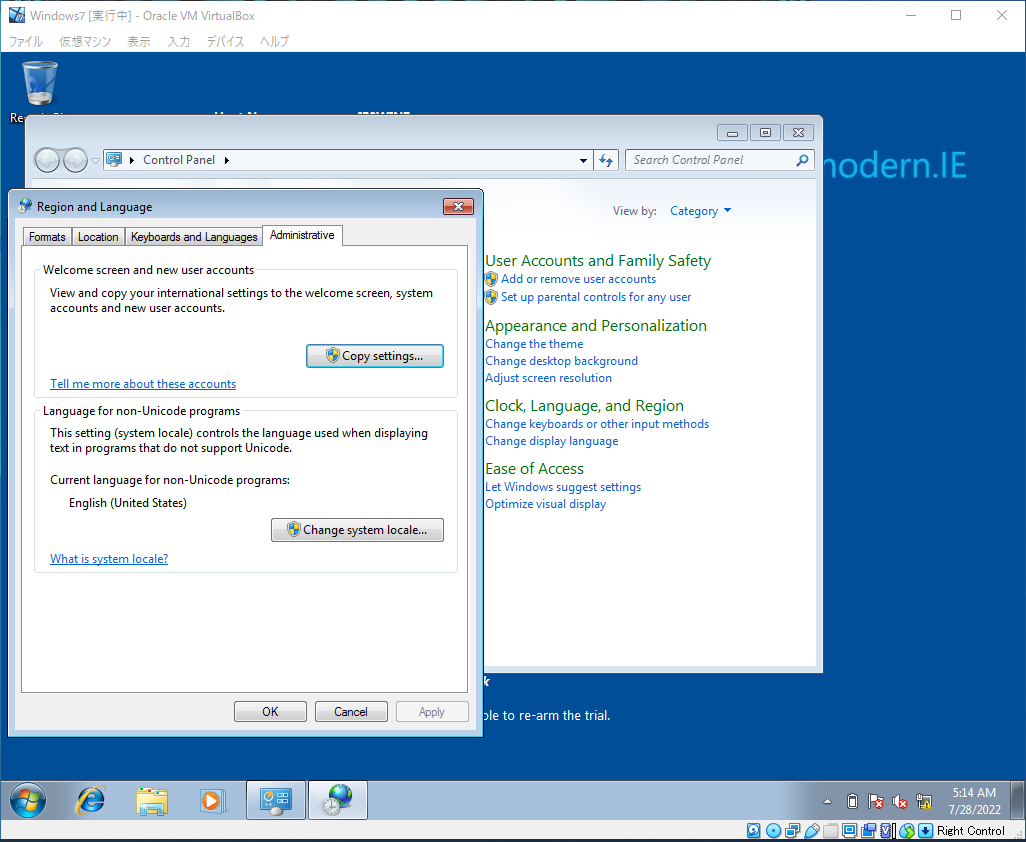1026x842 pixels.
Task: Click VirtualBox display status icon
Action: coord(849,831)
